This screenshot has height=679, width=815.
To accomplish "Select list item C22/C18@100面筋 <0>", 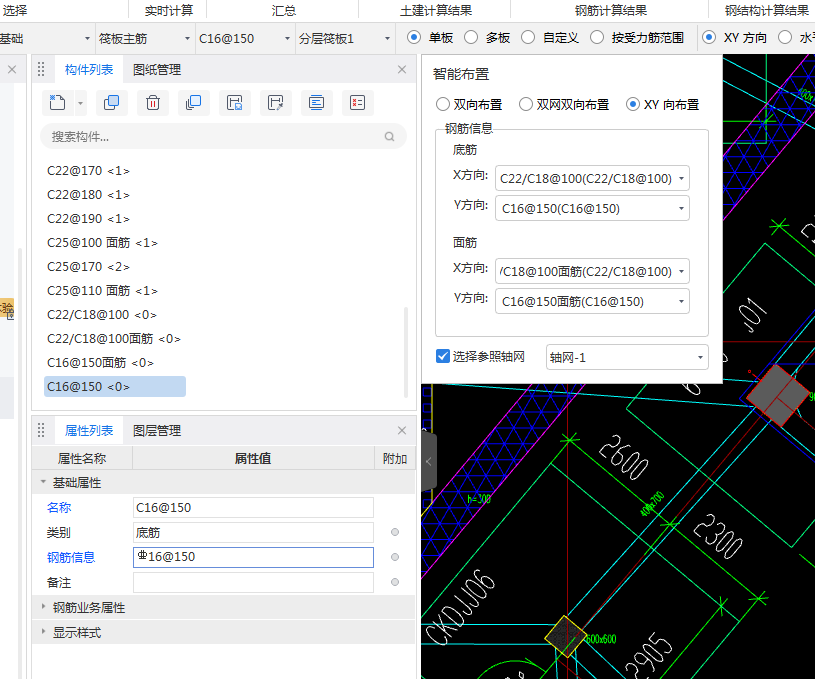I will click(x=114, y=338).
